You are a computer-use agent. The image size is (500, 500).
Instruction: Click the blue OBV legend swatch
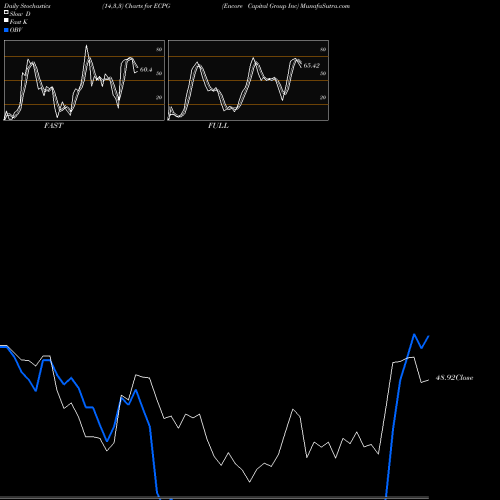click(x=6, y=30)
